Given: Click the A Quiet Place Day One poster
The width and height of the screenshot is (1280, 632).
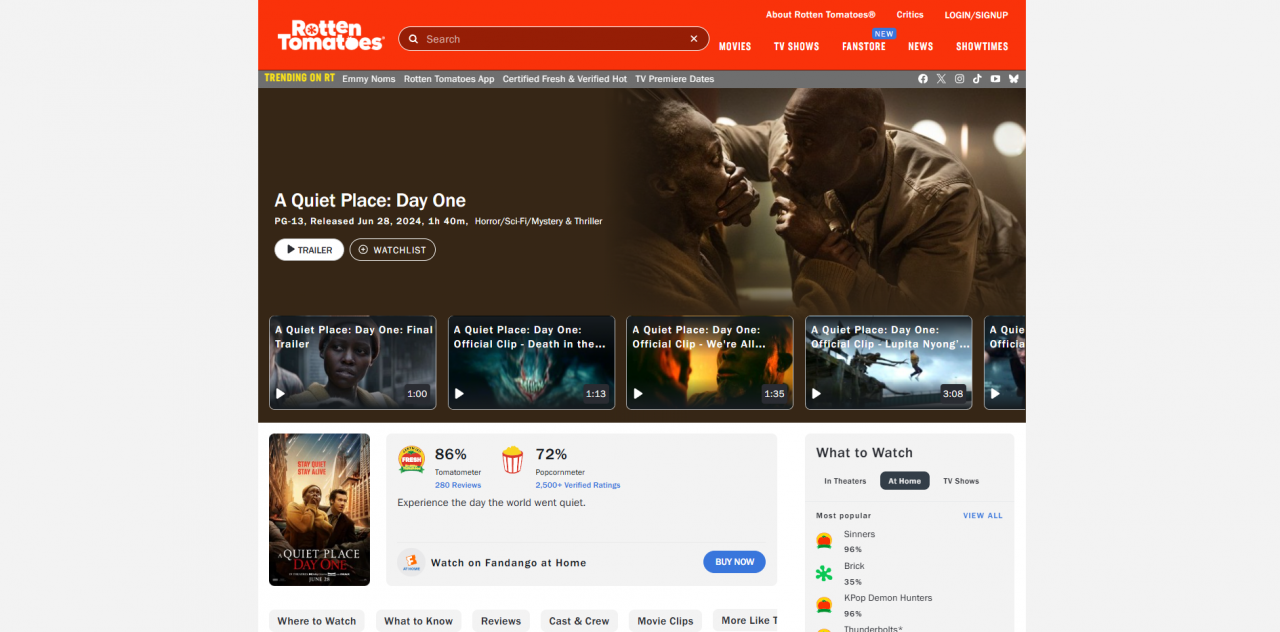Looking at the screenshot, I should (x=319, y=509).
